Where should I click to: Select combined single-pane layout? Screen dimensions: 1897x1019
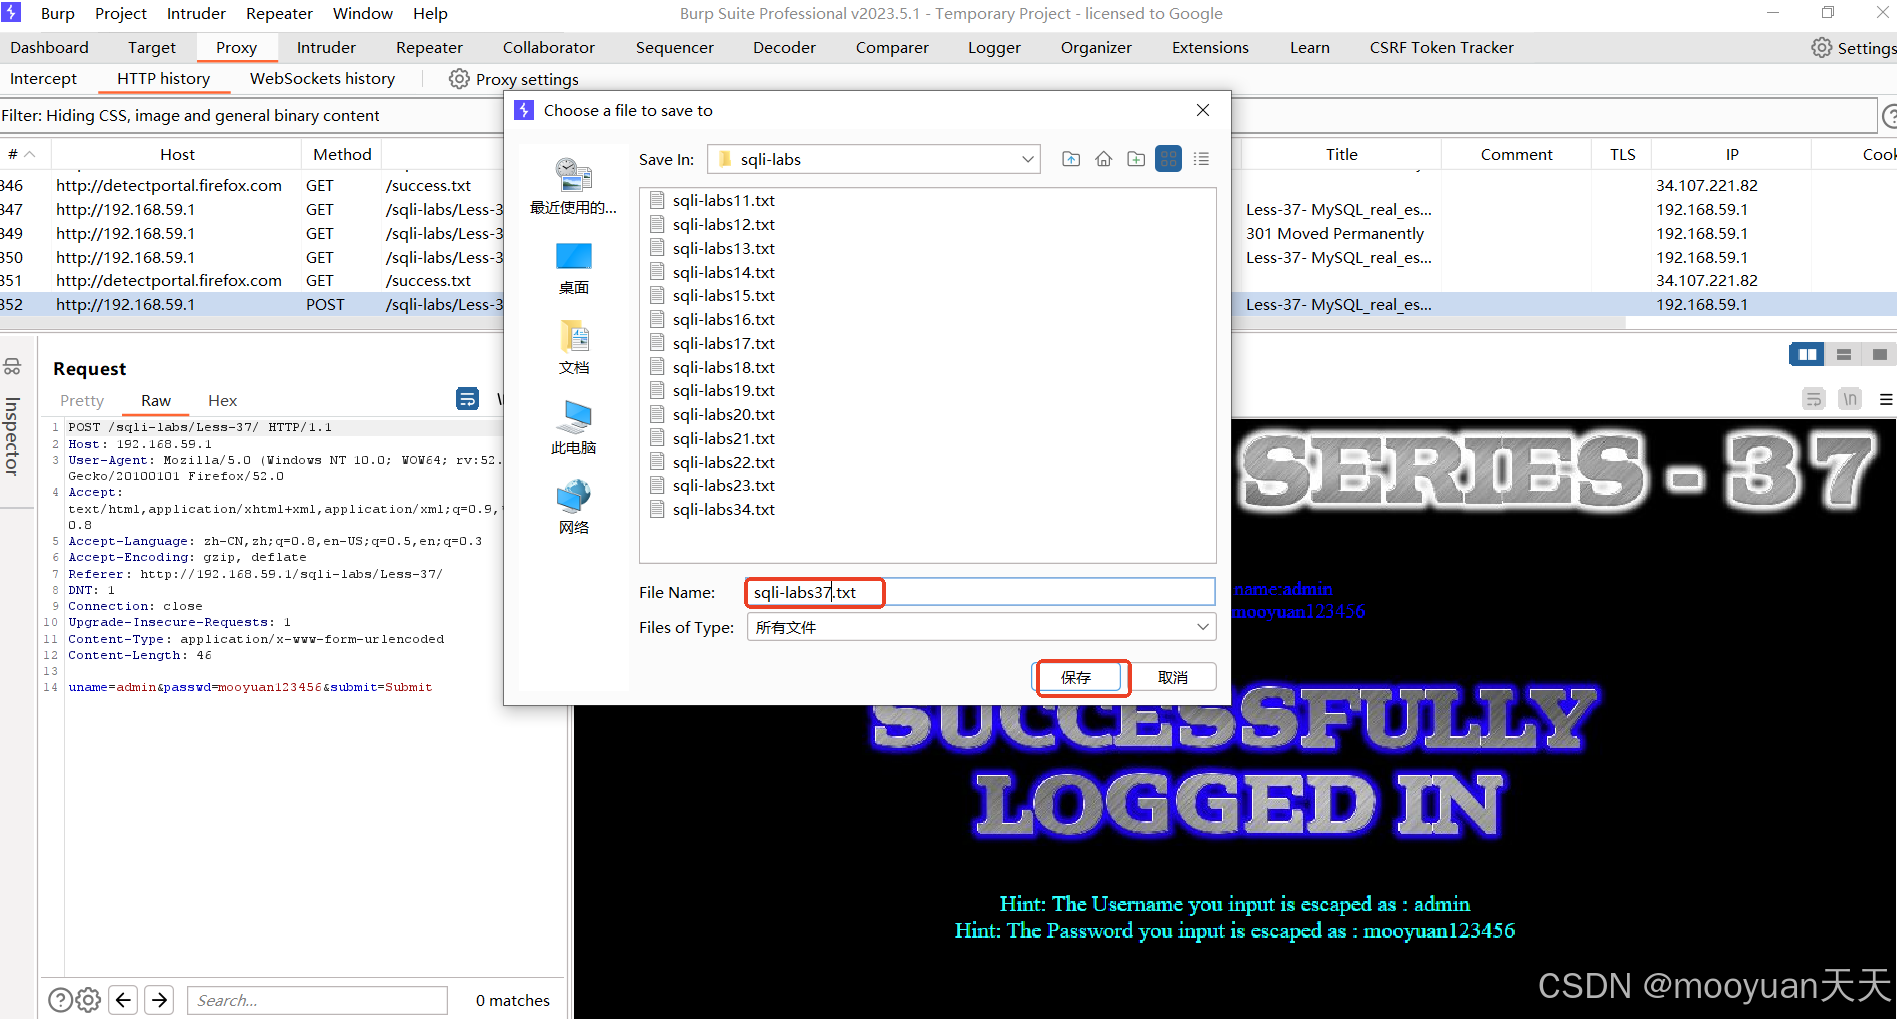point(1879,355)
